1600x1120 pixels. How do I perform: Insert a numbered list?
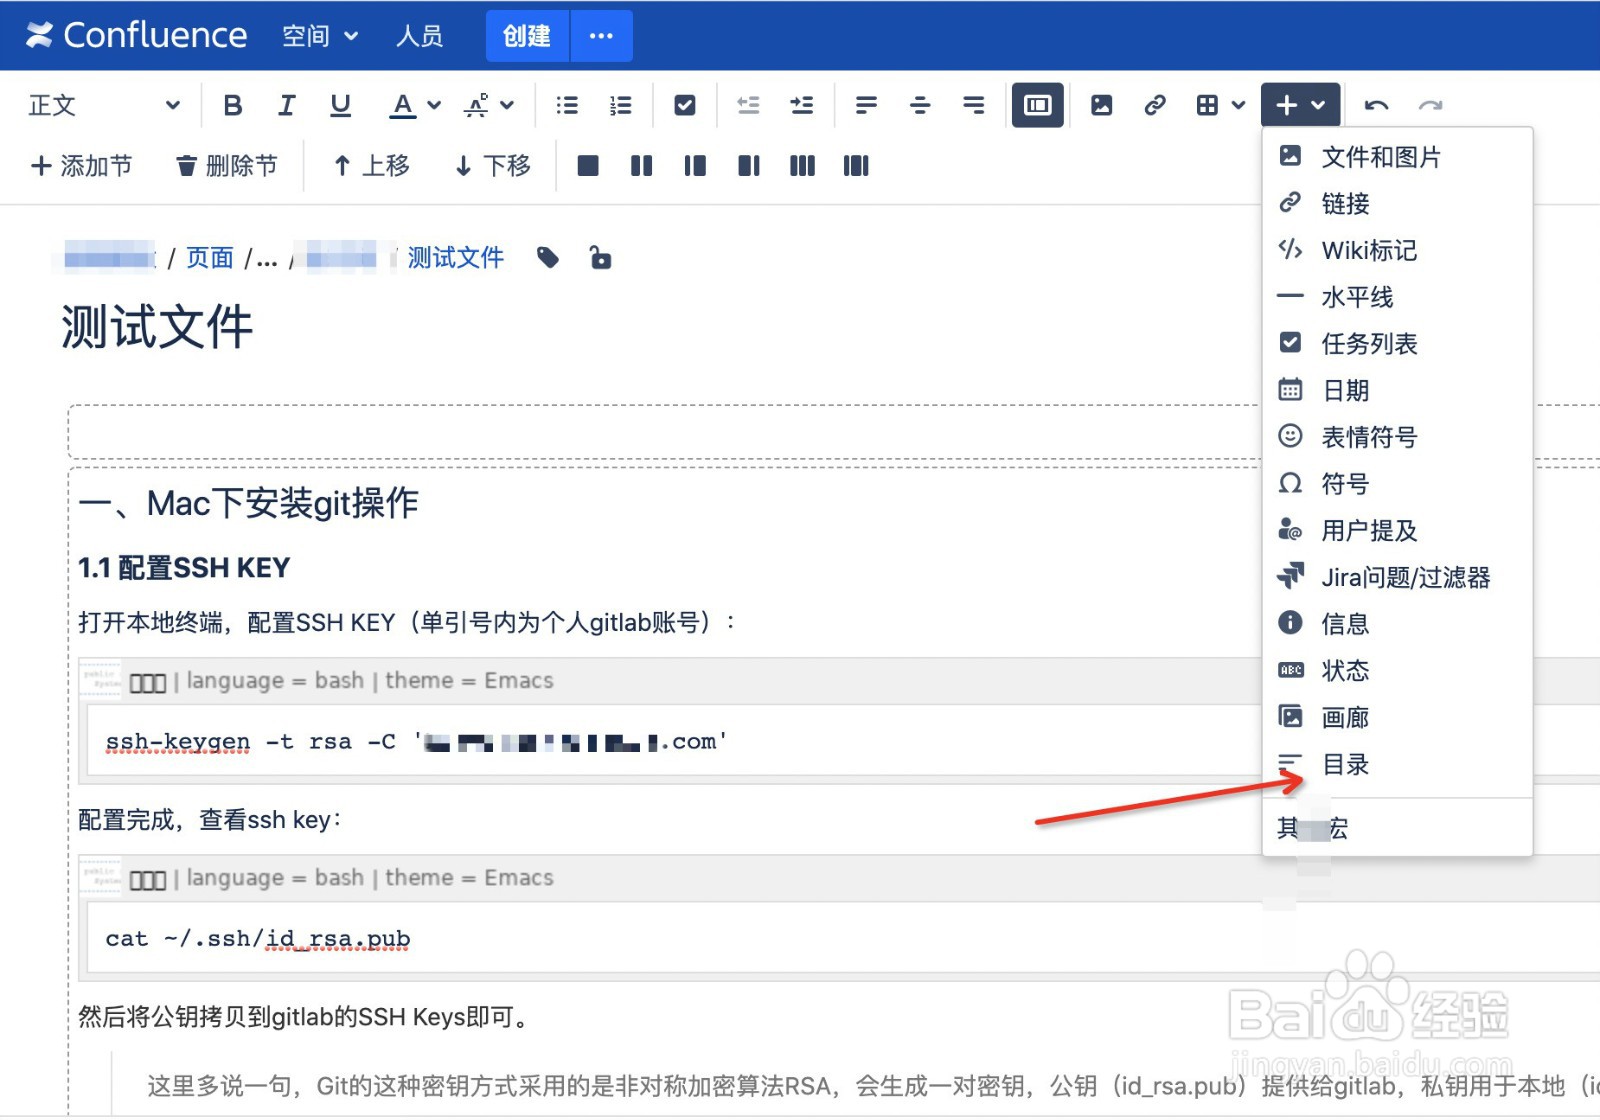620,104
